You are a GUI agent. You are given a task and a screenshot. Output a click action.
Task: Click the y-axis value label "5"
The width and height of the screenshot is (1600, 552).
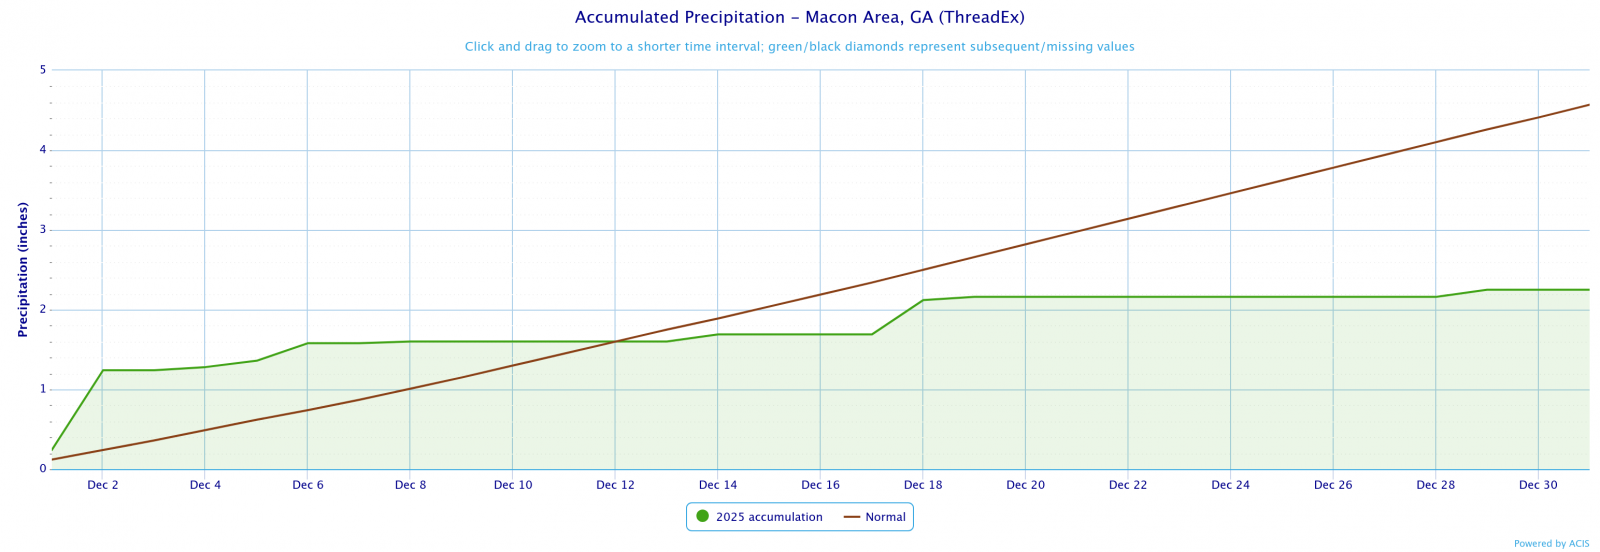[43, 70]
